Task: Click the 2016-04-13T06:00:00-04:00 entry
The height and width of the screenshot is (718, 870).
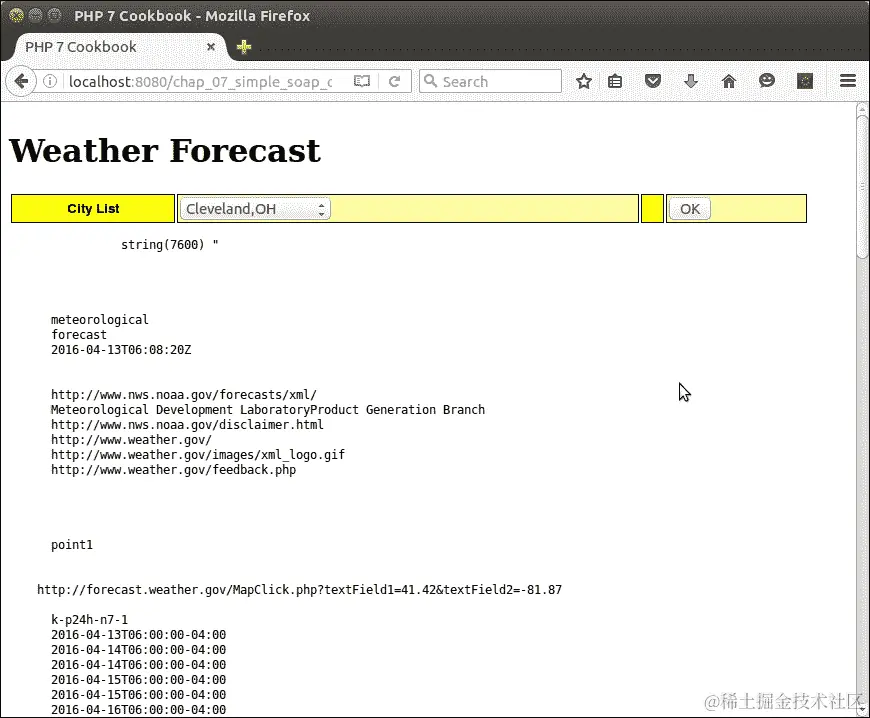Action: tap(139, 634)
